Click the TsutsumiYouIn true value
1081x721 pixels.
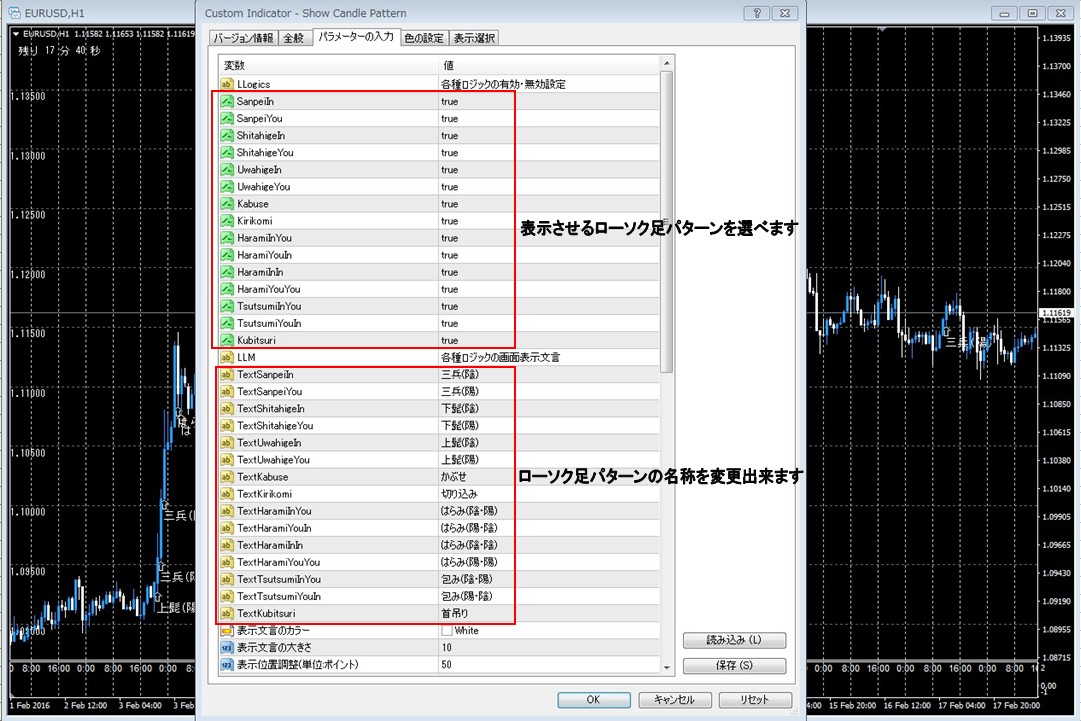[449, 323]
